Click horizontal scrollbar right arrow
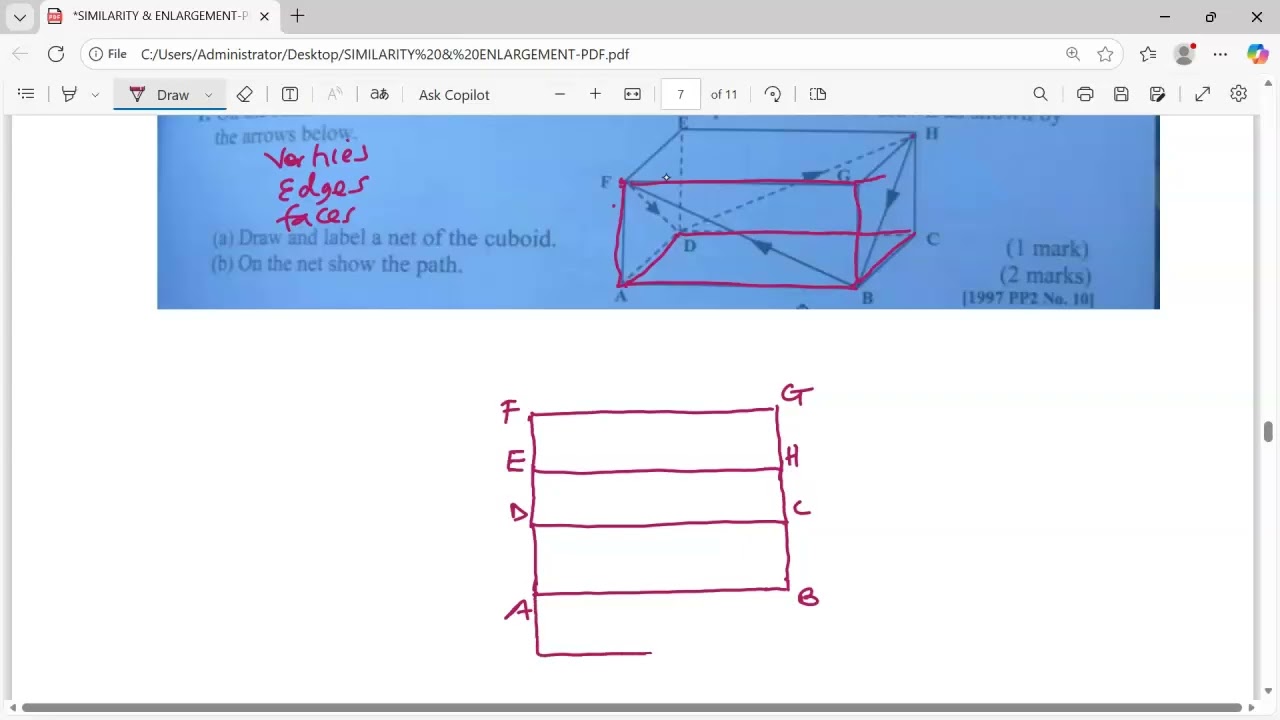The image size is (1280, 720). 1251,708
